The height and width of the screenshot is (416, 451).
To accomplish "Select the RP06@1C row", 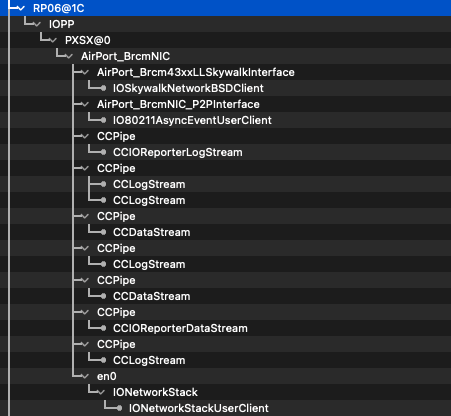I will point(225,8).
